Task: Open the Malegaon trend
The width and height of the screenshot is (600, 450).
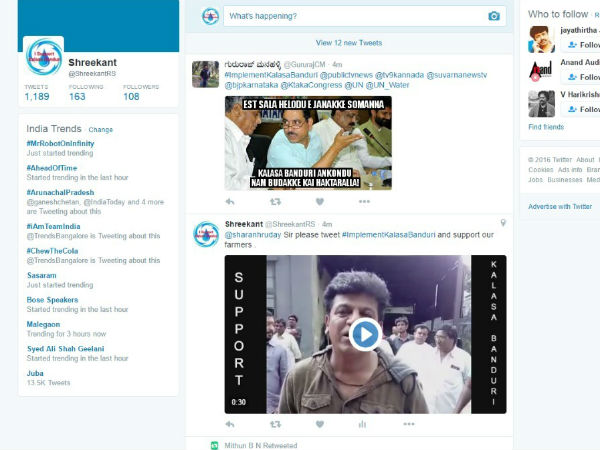Action: [43, 324]
